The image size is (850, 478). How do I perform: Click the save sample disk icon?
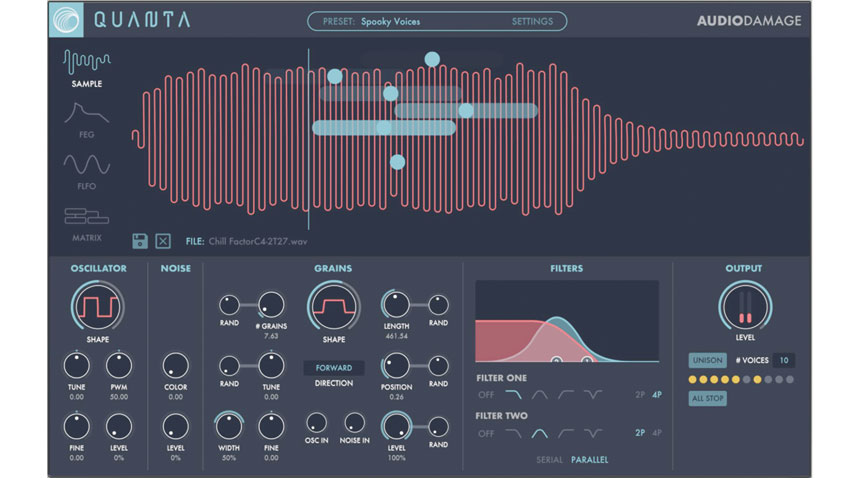(x=140, y=241)
